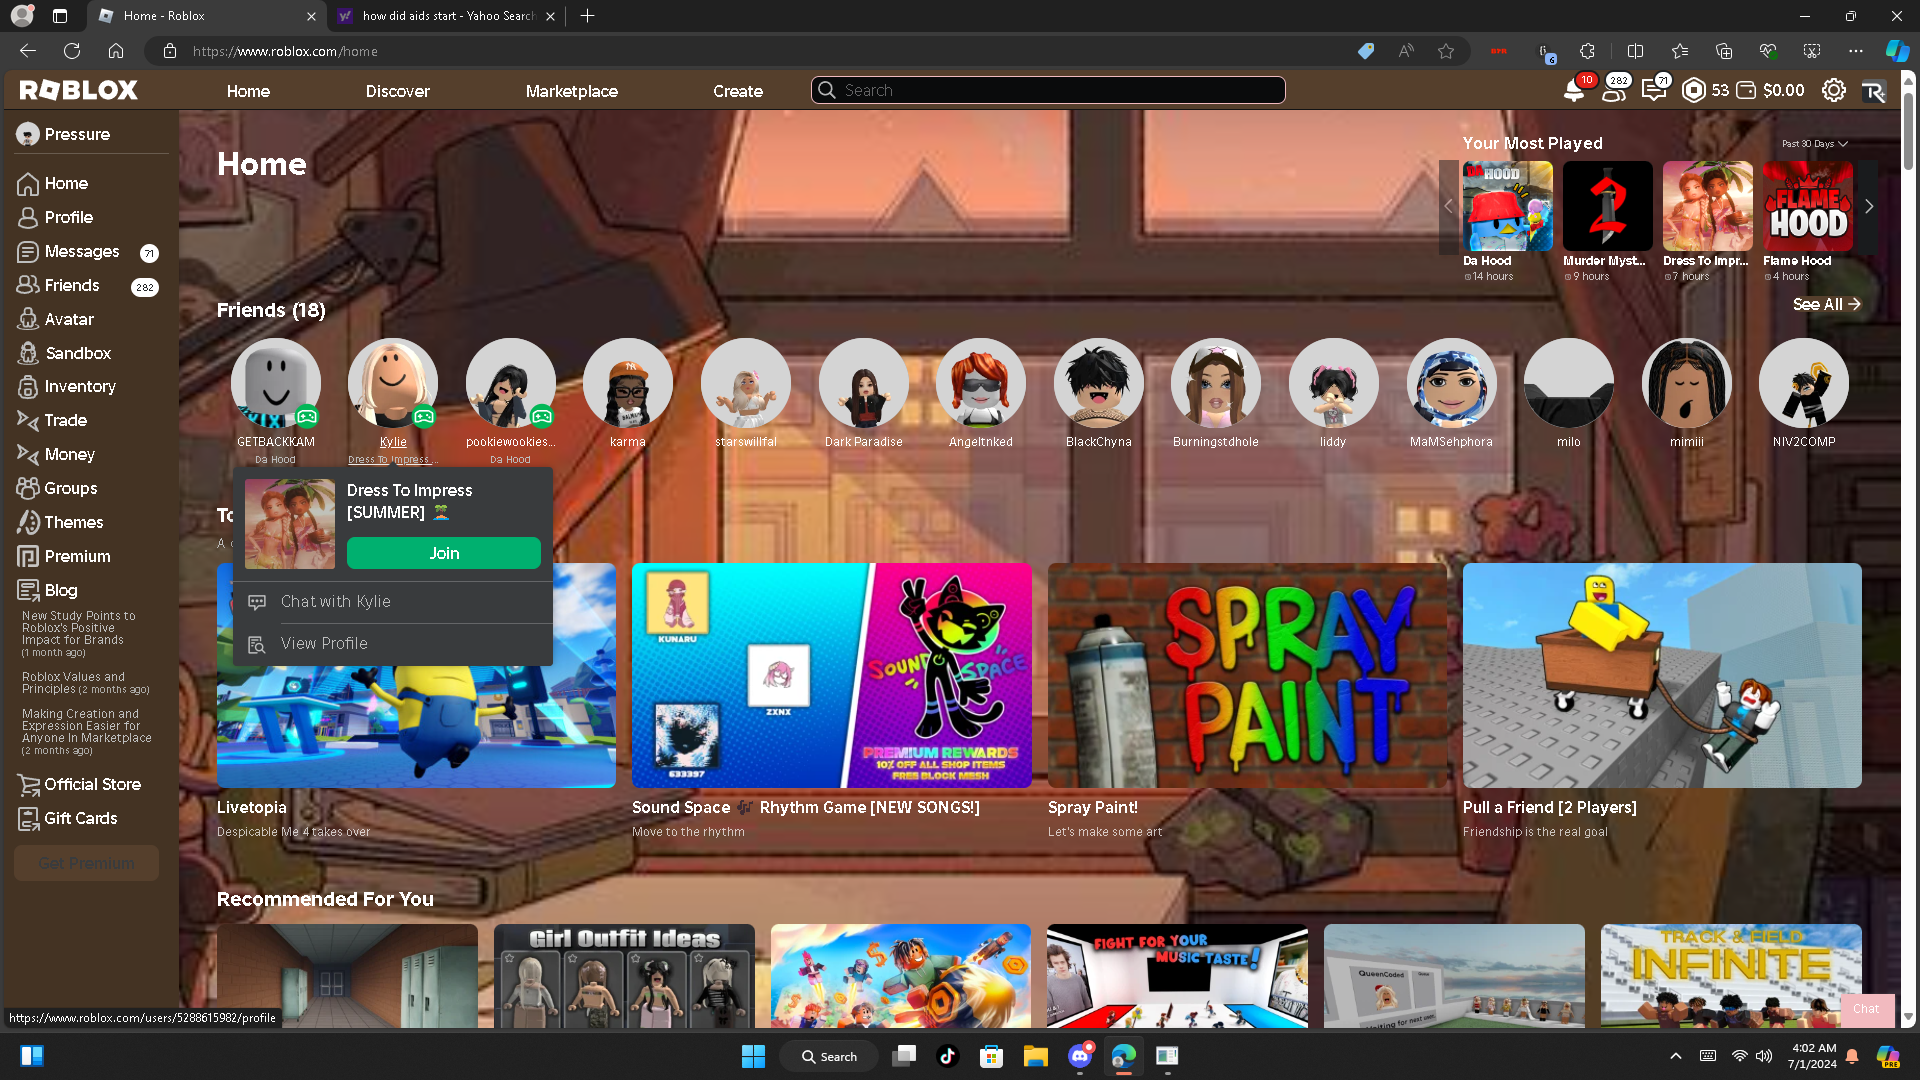The image size is (1920, 1080).
Task: Open friend GETBACKKAM's avatar
Action: coord(276,383)
